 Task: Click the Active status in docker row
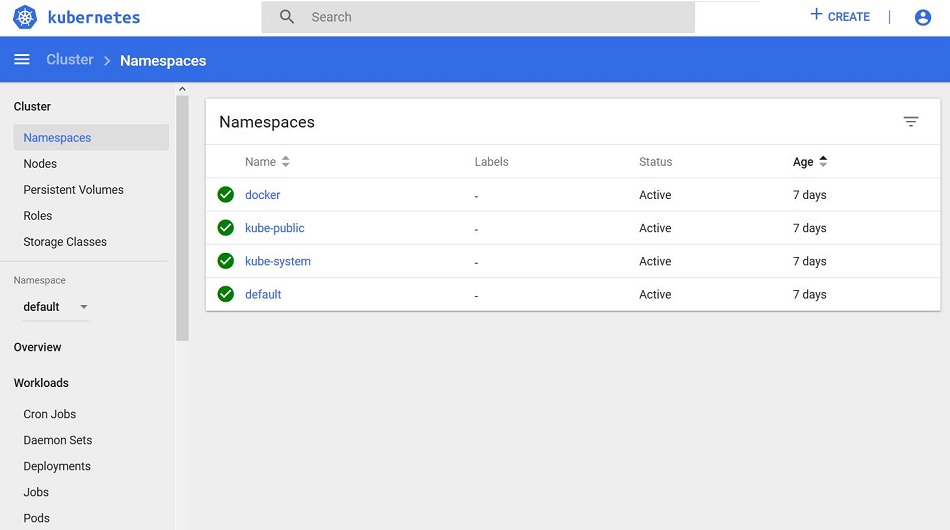tap(655, 195)
